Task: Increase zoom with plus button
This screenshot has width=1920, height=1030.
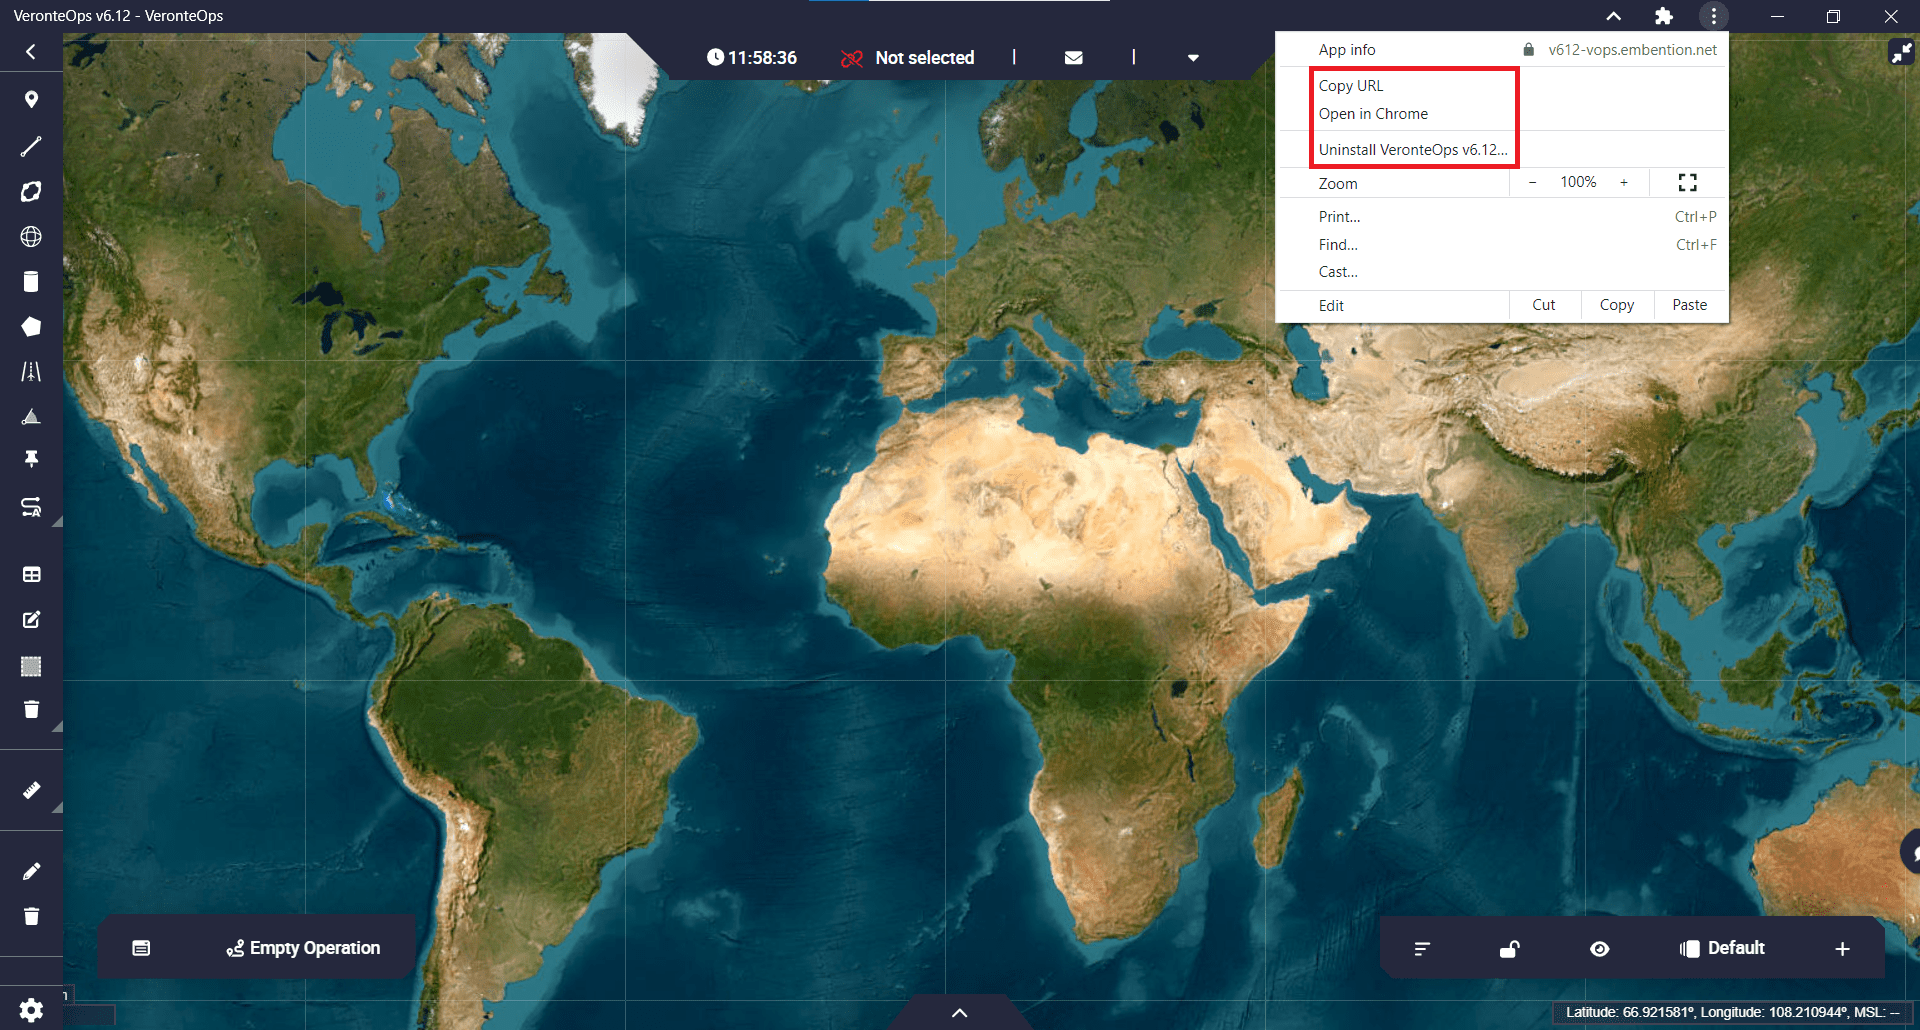Action: tap(1624, 182)
